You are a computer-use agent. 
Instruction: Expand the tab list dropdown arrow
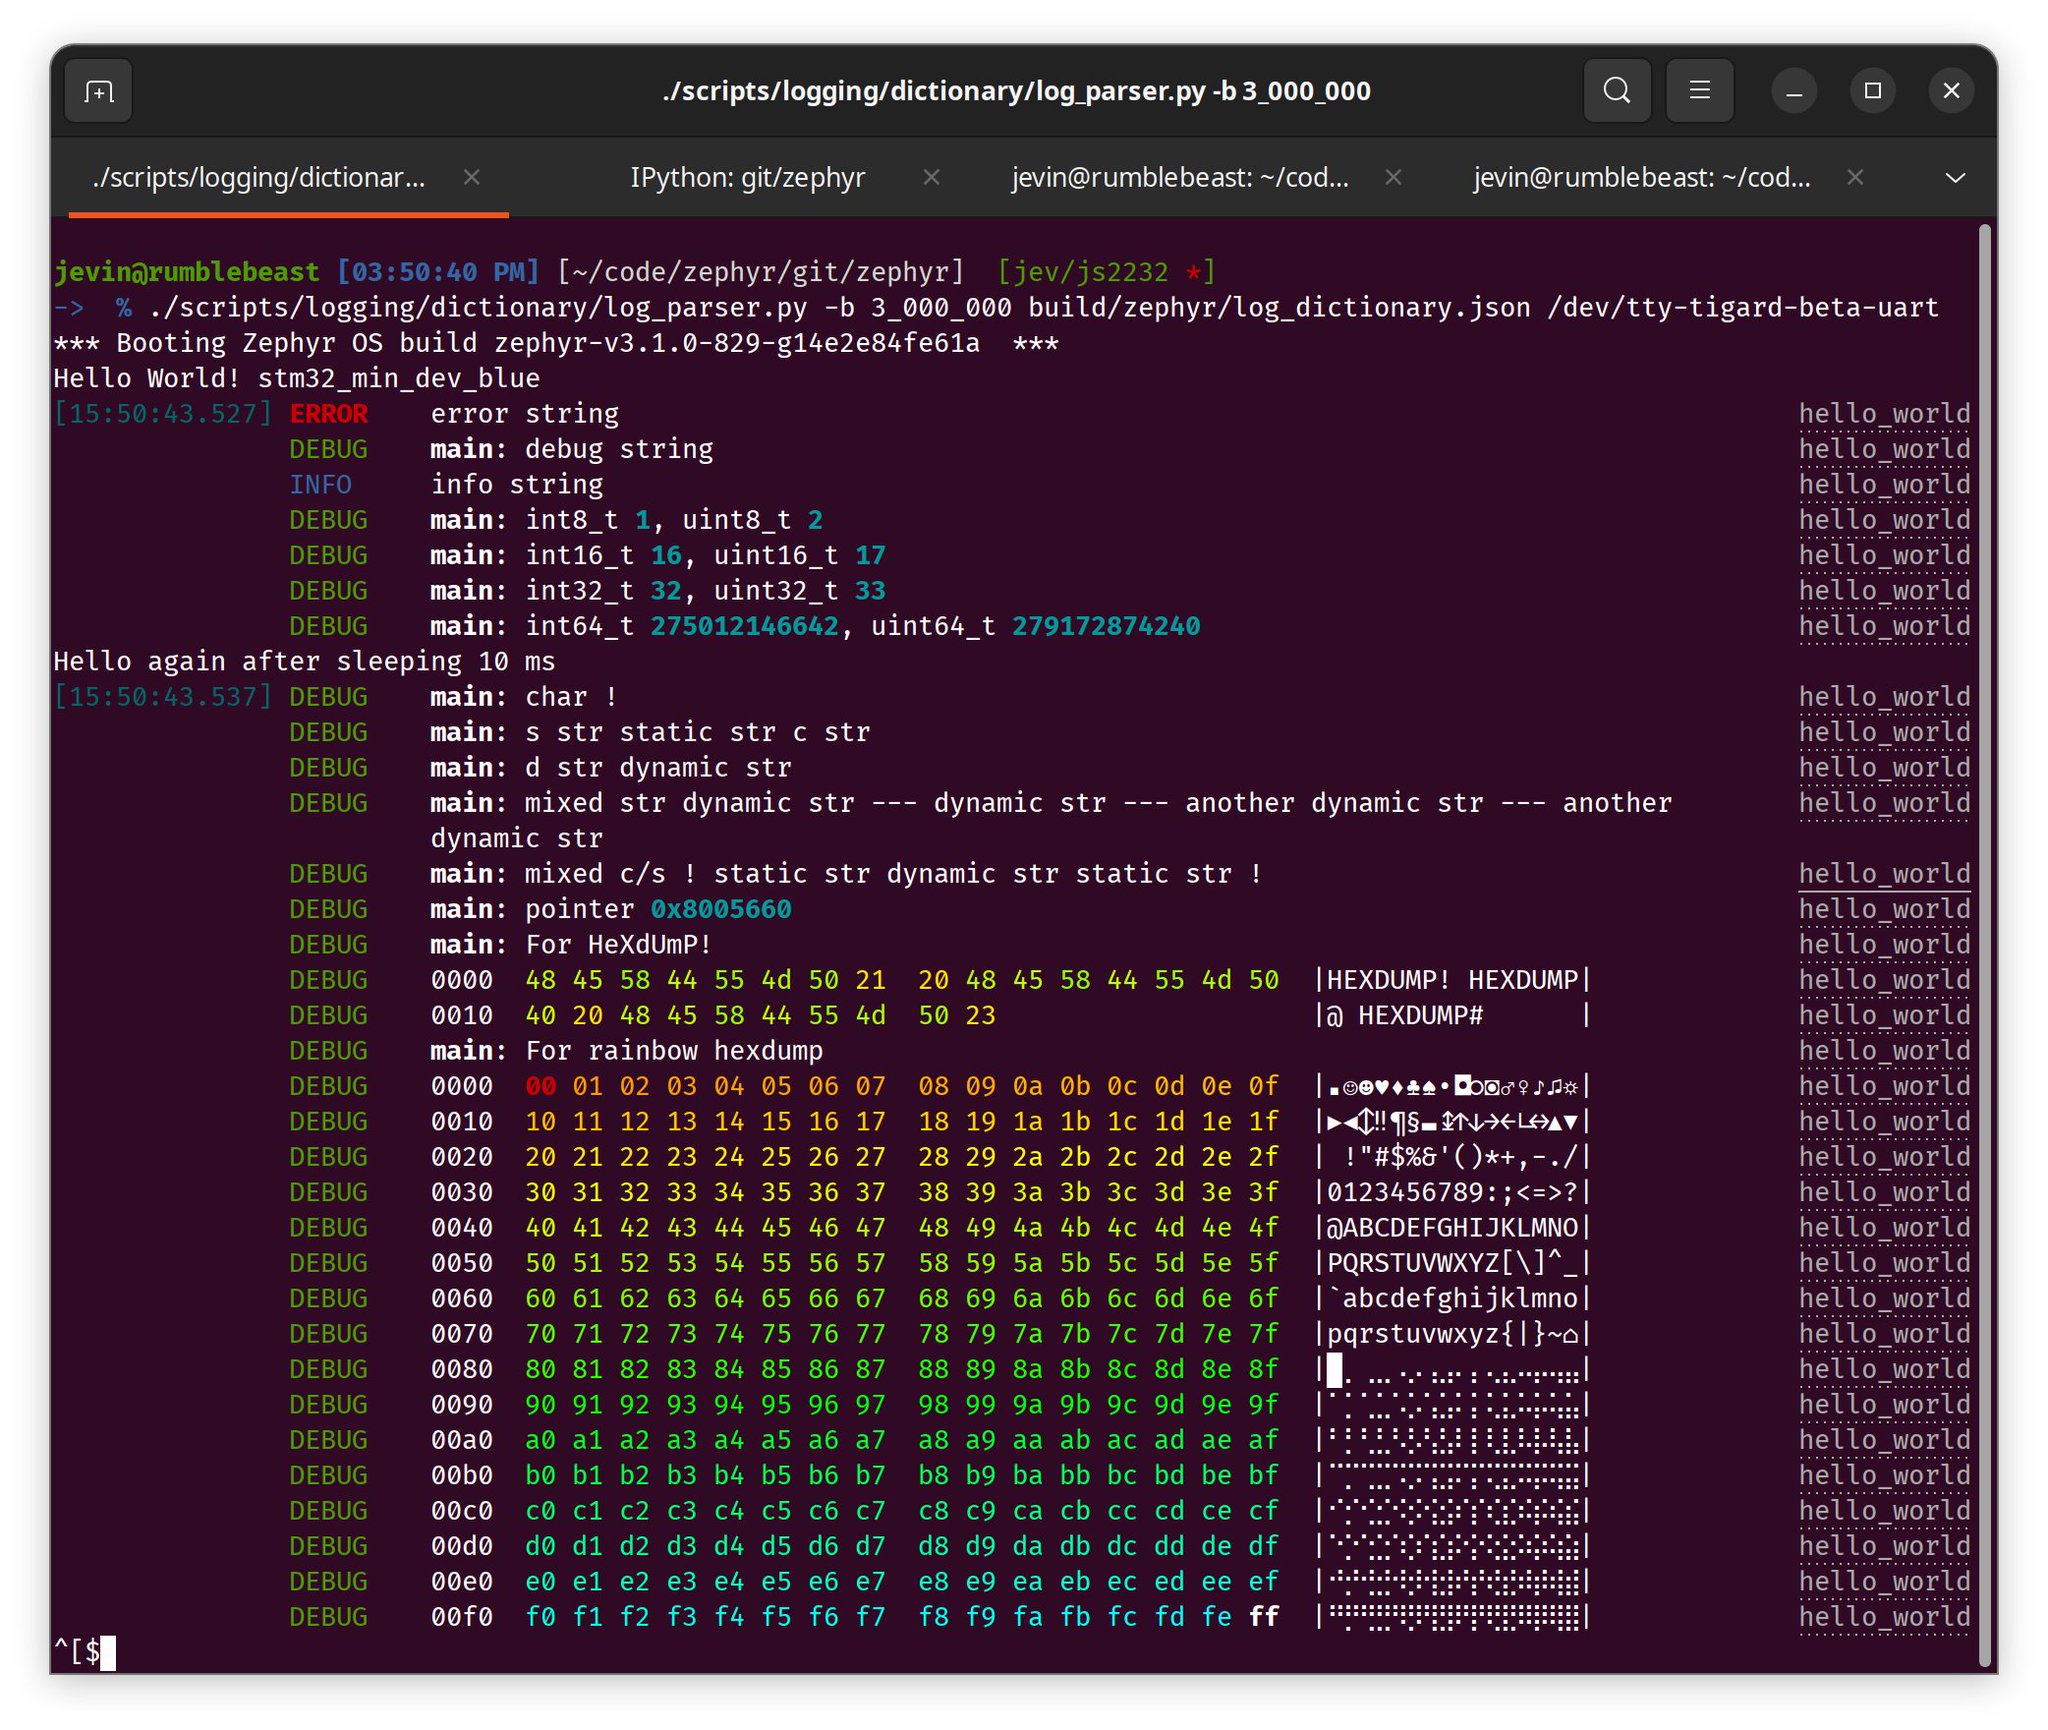[1955, 178]
